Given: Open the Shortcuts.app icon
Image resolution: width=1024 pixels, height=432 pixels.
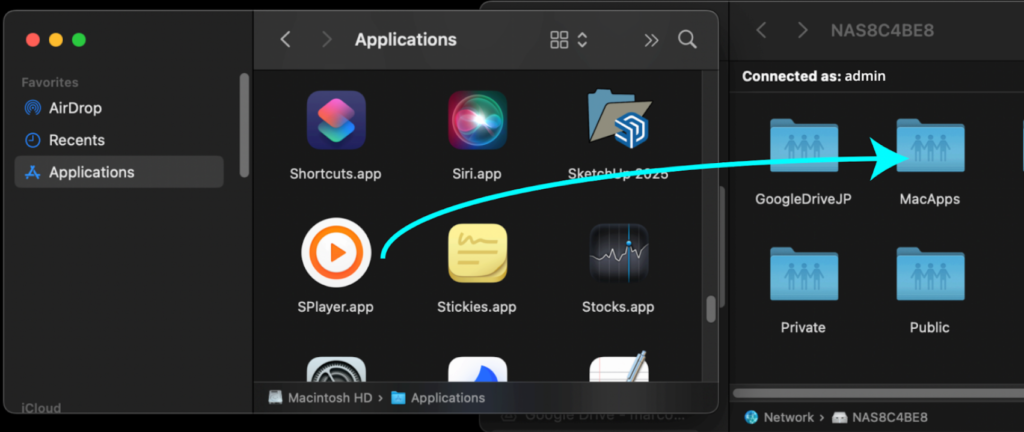Looking at the screenshot, I should click(x=335, y=121).
